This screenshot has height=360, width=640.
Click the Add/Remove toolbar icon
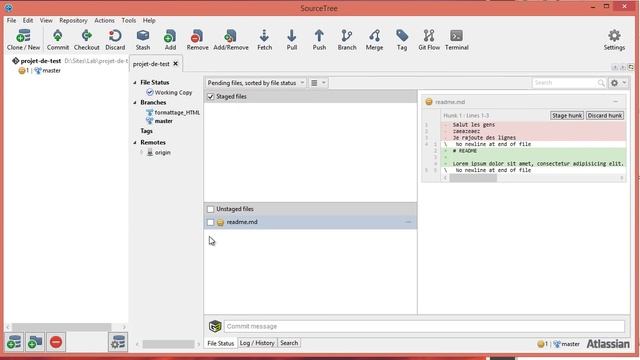231,40
